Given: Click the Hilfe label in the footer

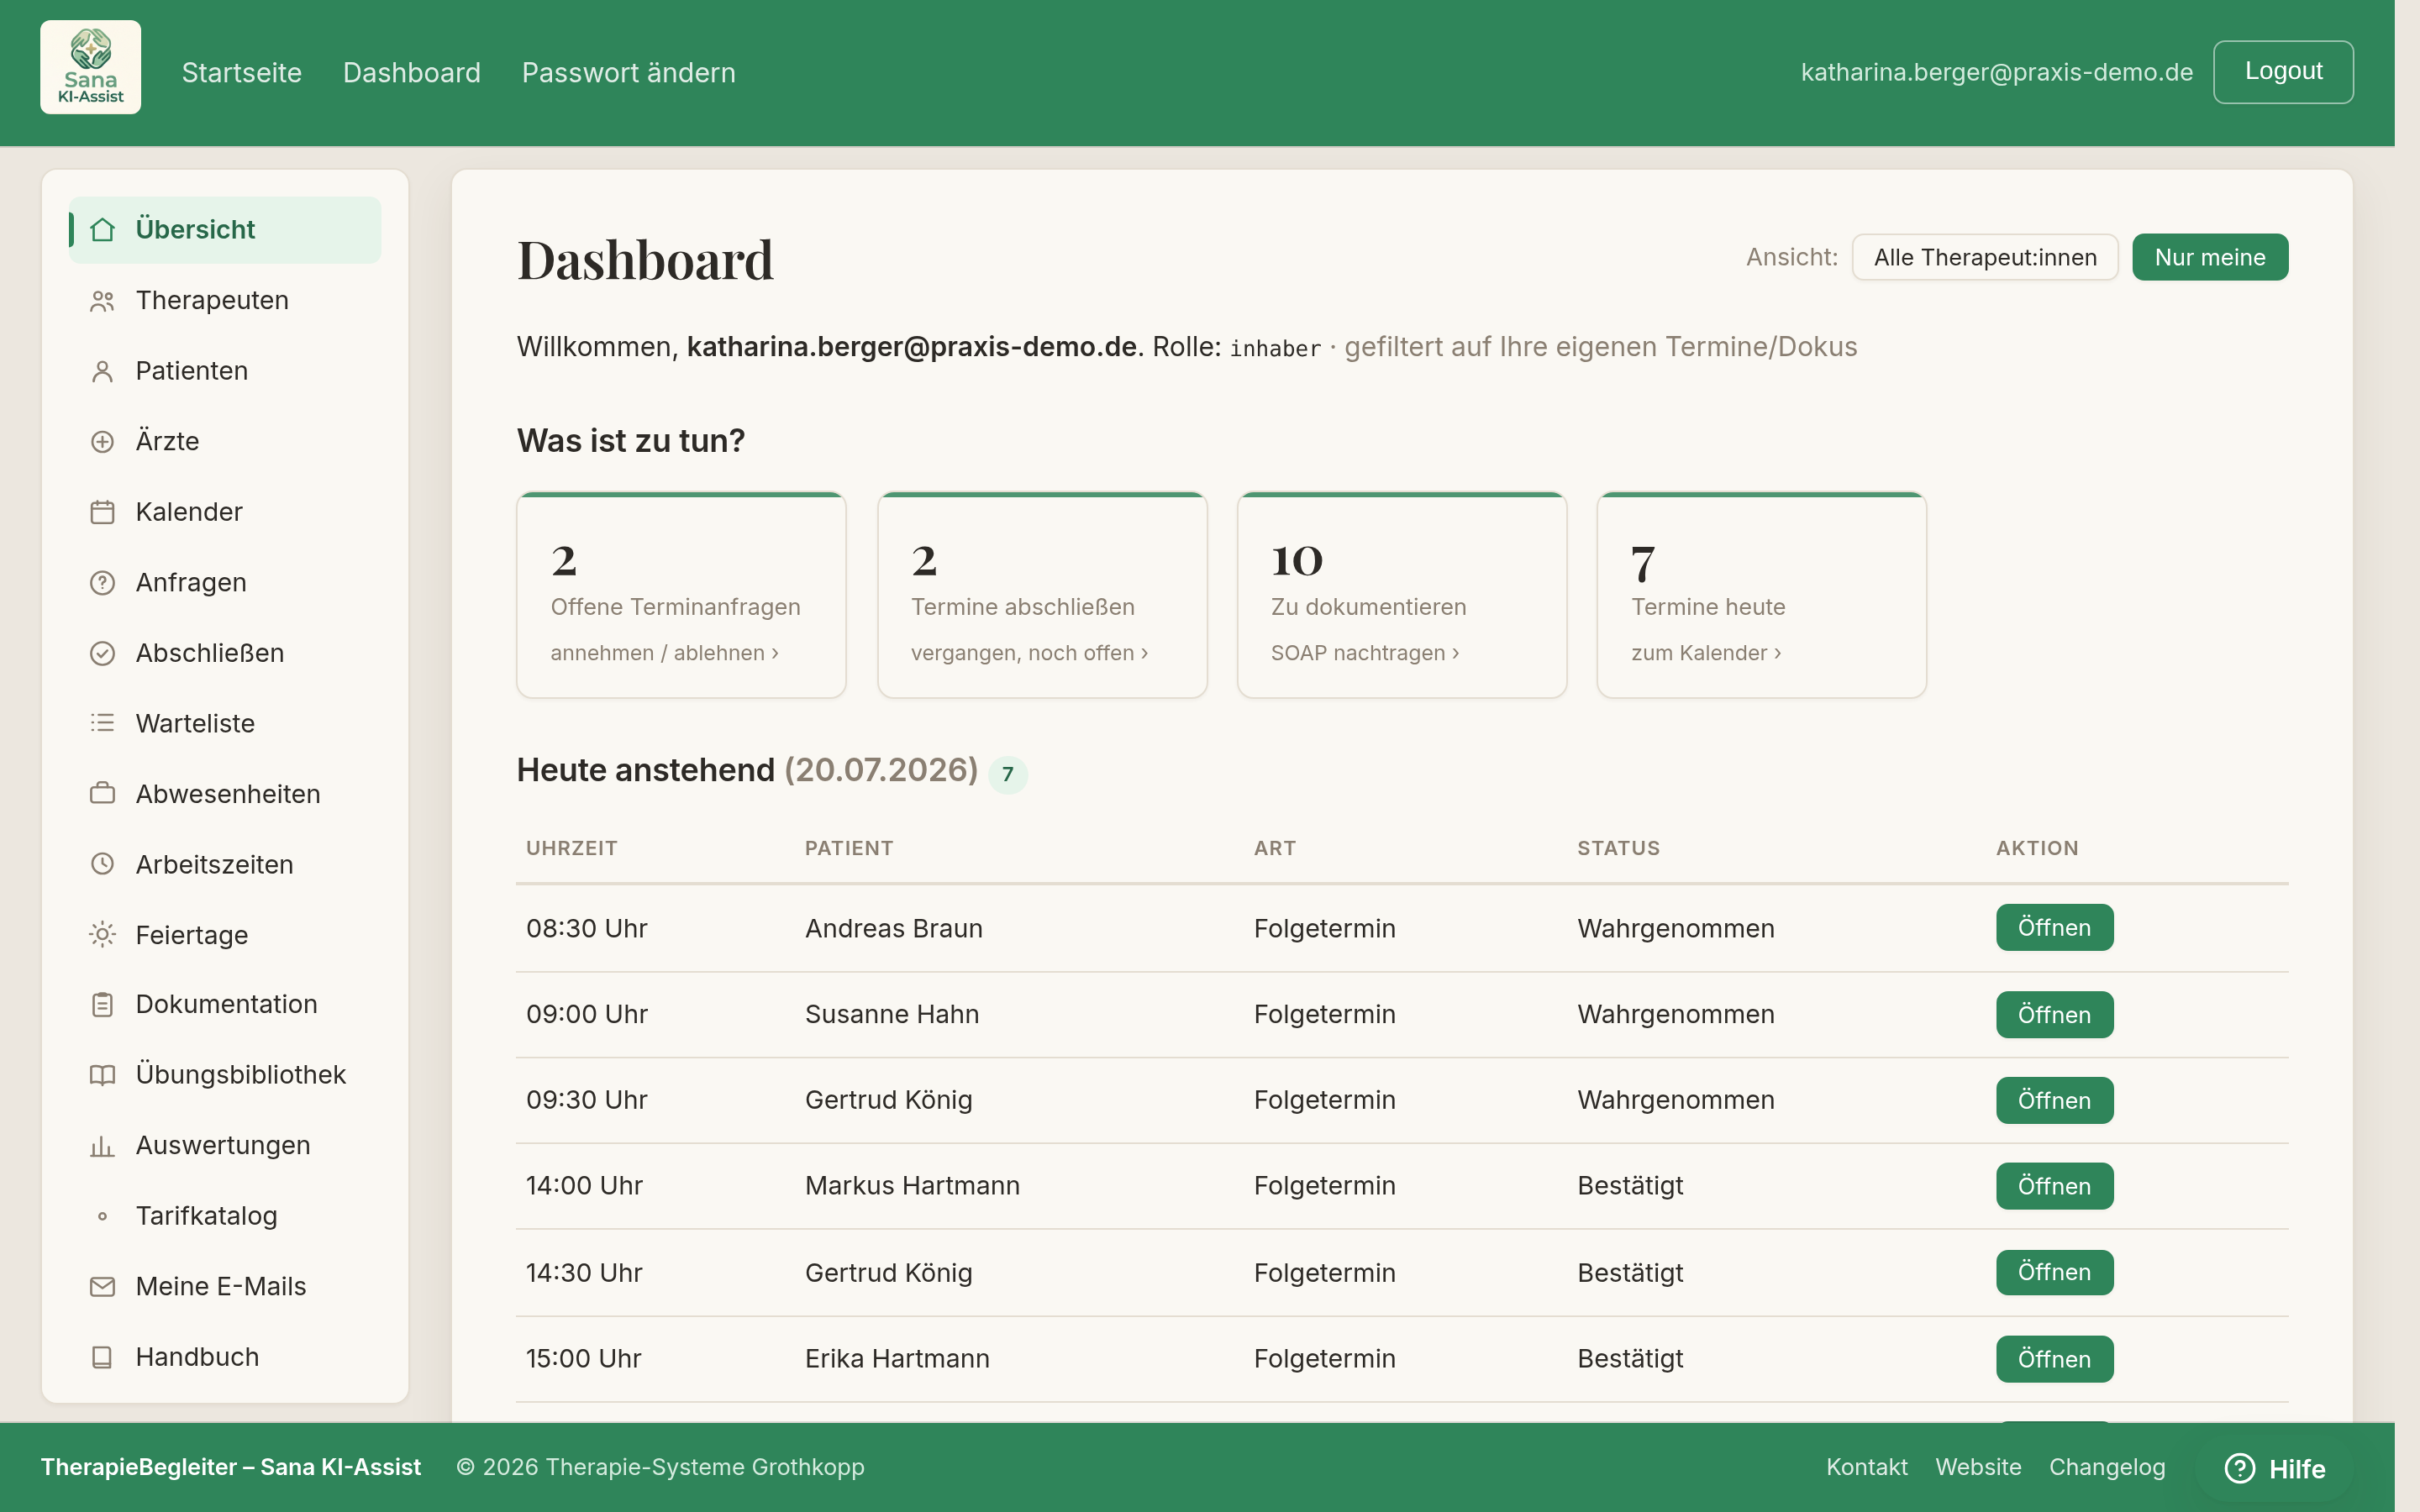Looking at the screenshot, I should (2297, 1469).
